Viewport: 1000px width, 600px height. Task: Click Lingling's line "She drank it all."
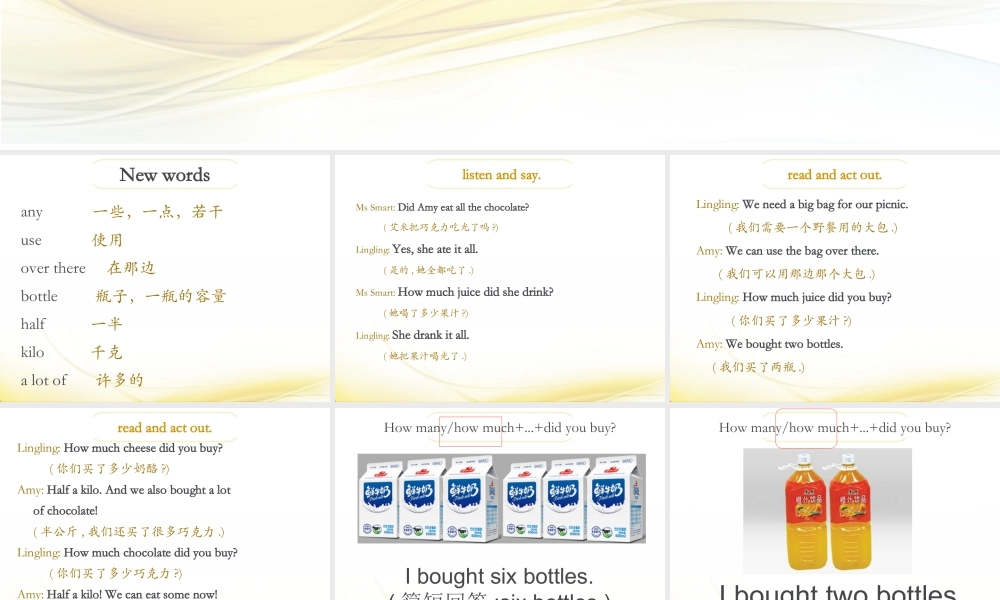pos(430,335)
